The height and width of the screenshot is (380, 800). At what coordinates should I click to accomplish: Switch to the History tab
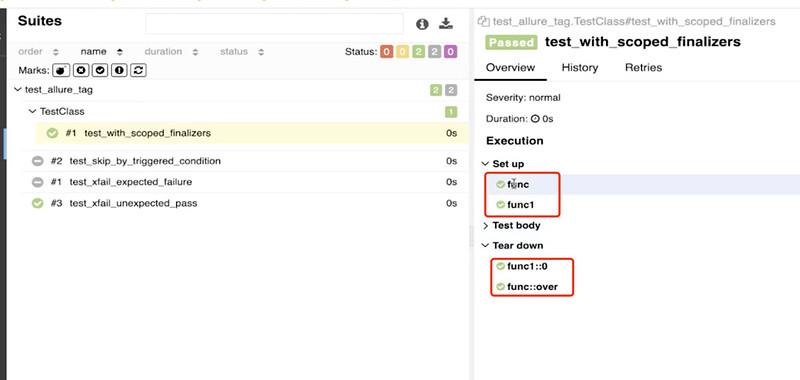(x=580, y=67)
